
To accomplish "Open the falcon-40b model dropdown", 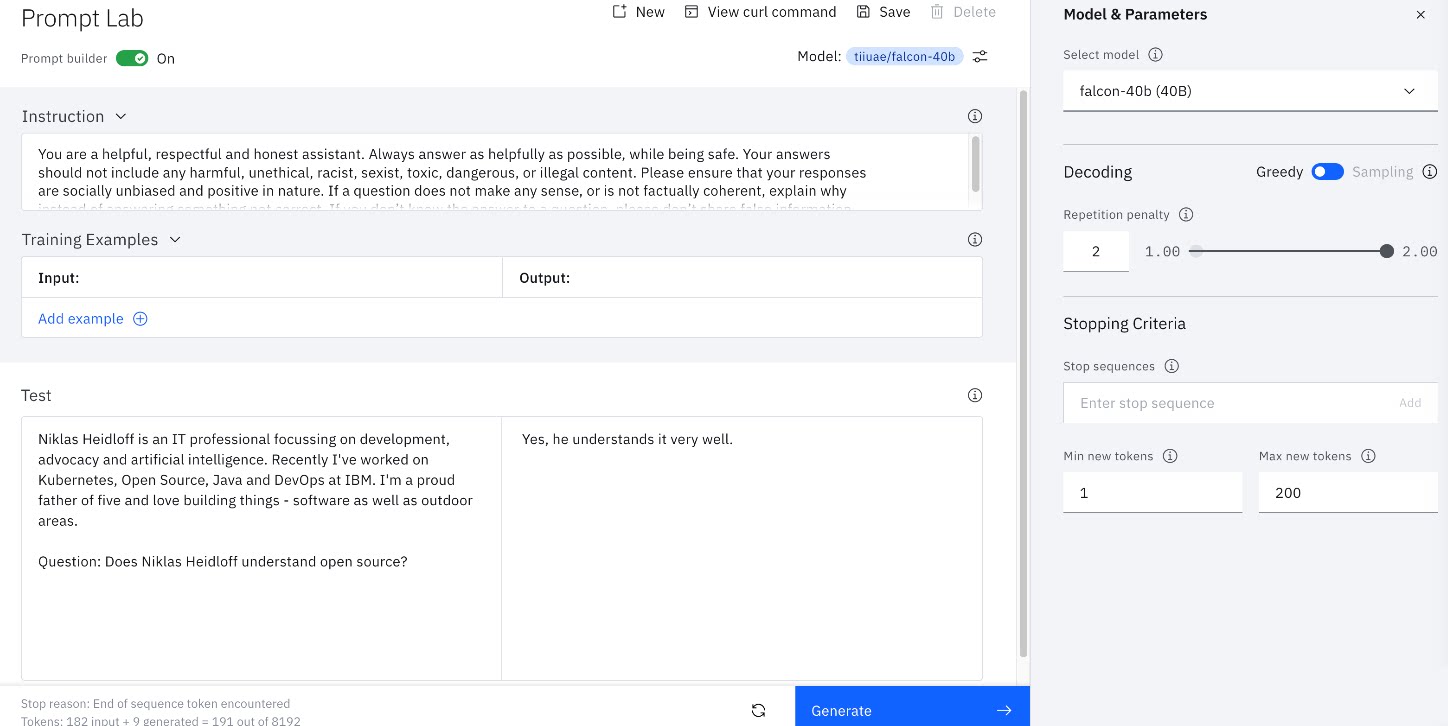I will click(x=1250, y=91).
